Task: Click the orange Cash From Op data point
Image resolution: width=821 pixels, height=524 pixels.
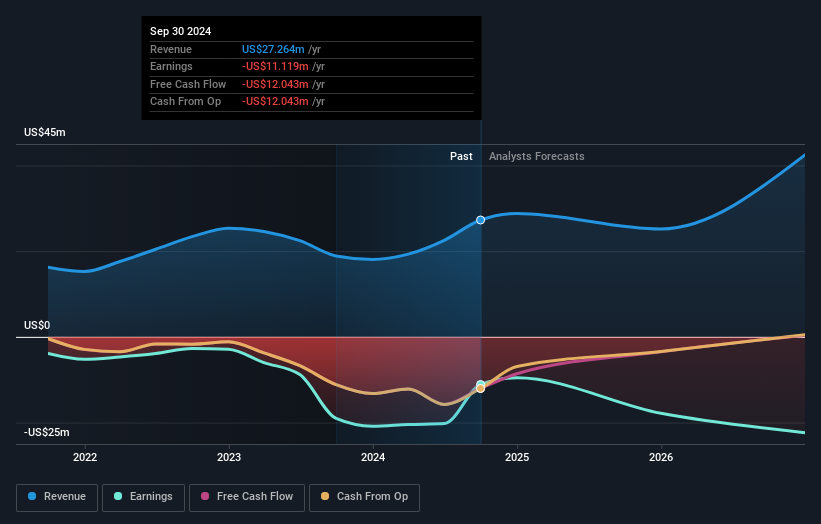Action: click(x=480, y=389)
